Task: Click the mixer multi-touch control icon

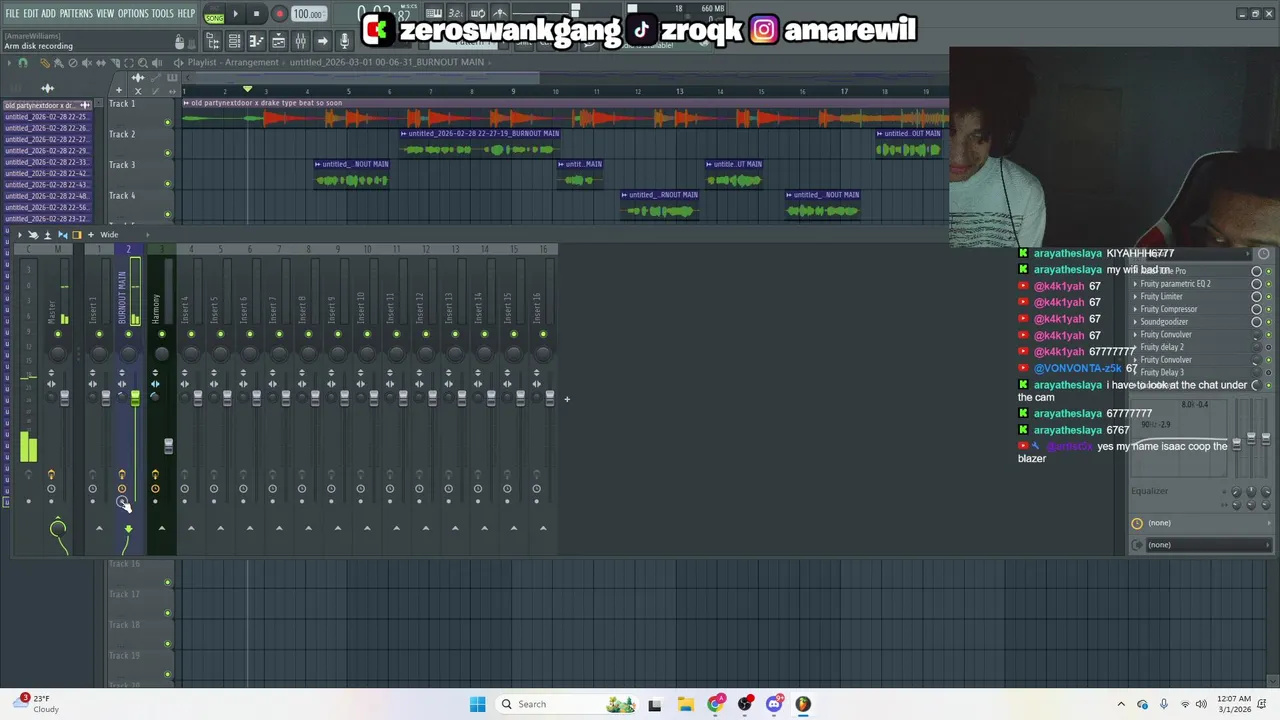Action: [33, 234]
